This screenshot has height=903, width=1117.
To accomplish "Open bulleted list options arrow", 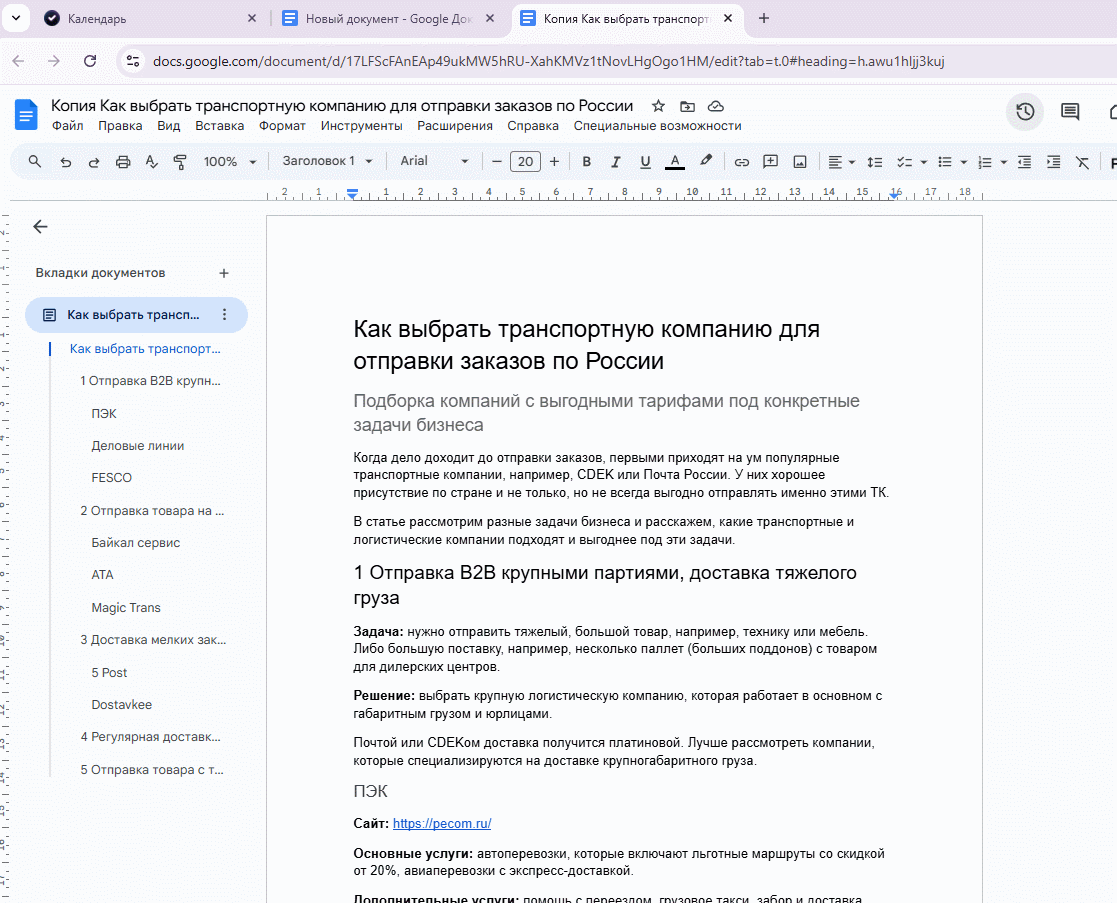I will (x=964, y=162).
